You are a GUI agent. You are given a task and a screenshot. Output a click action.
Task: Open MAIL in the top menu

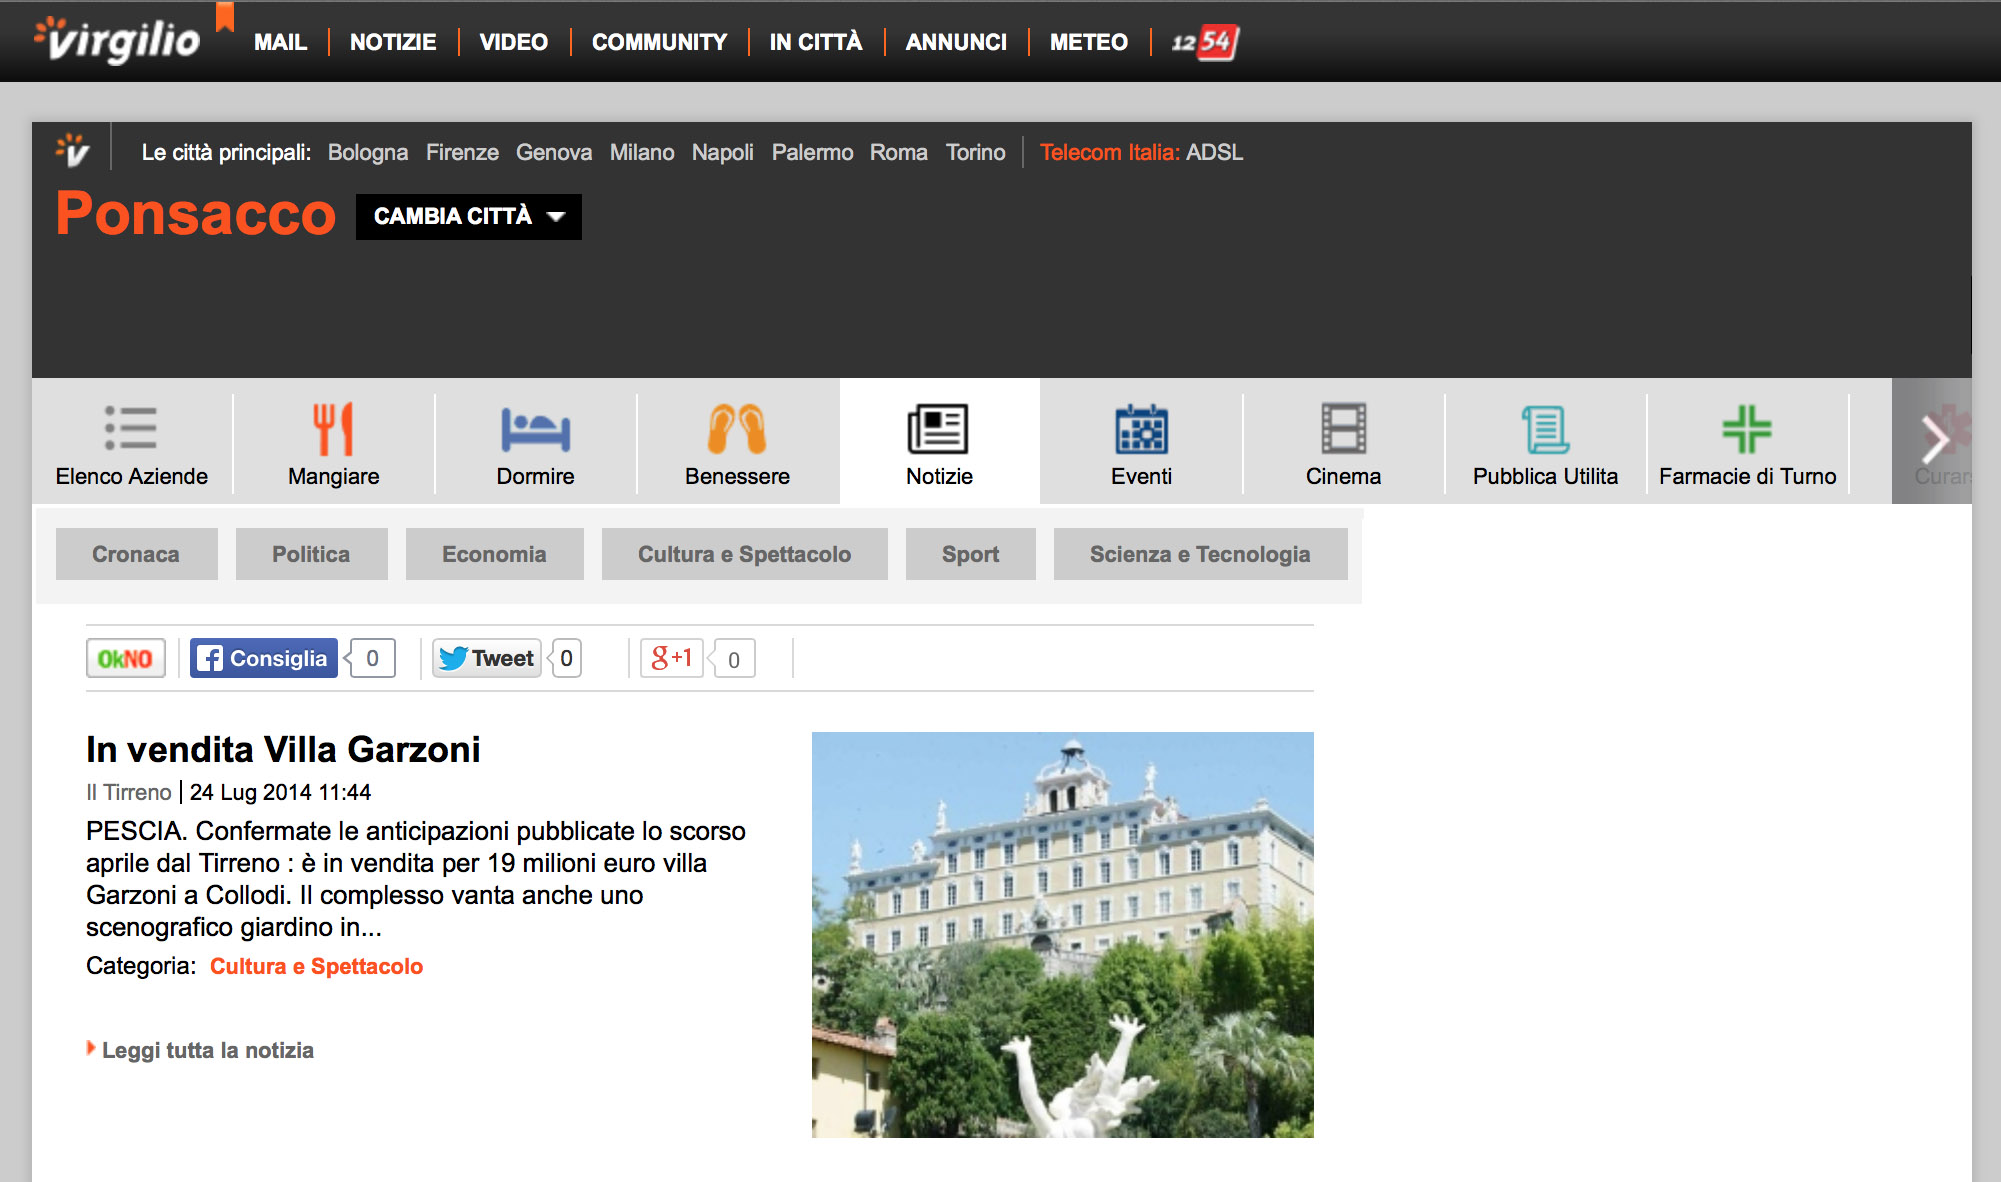pyautogui.click(x=280, y=42)
